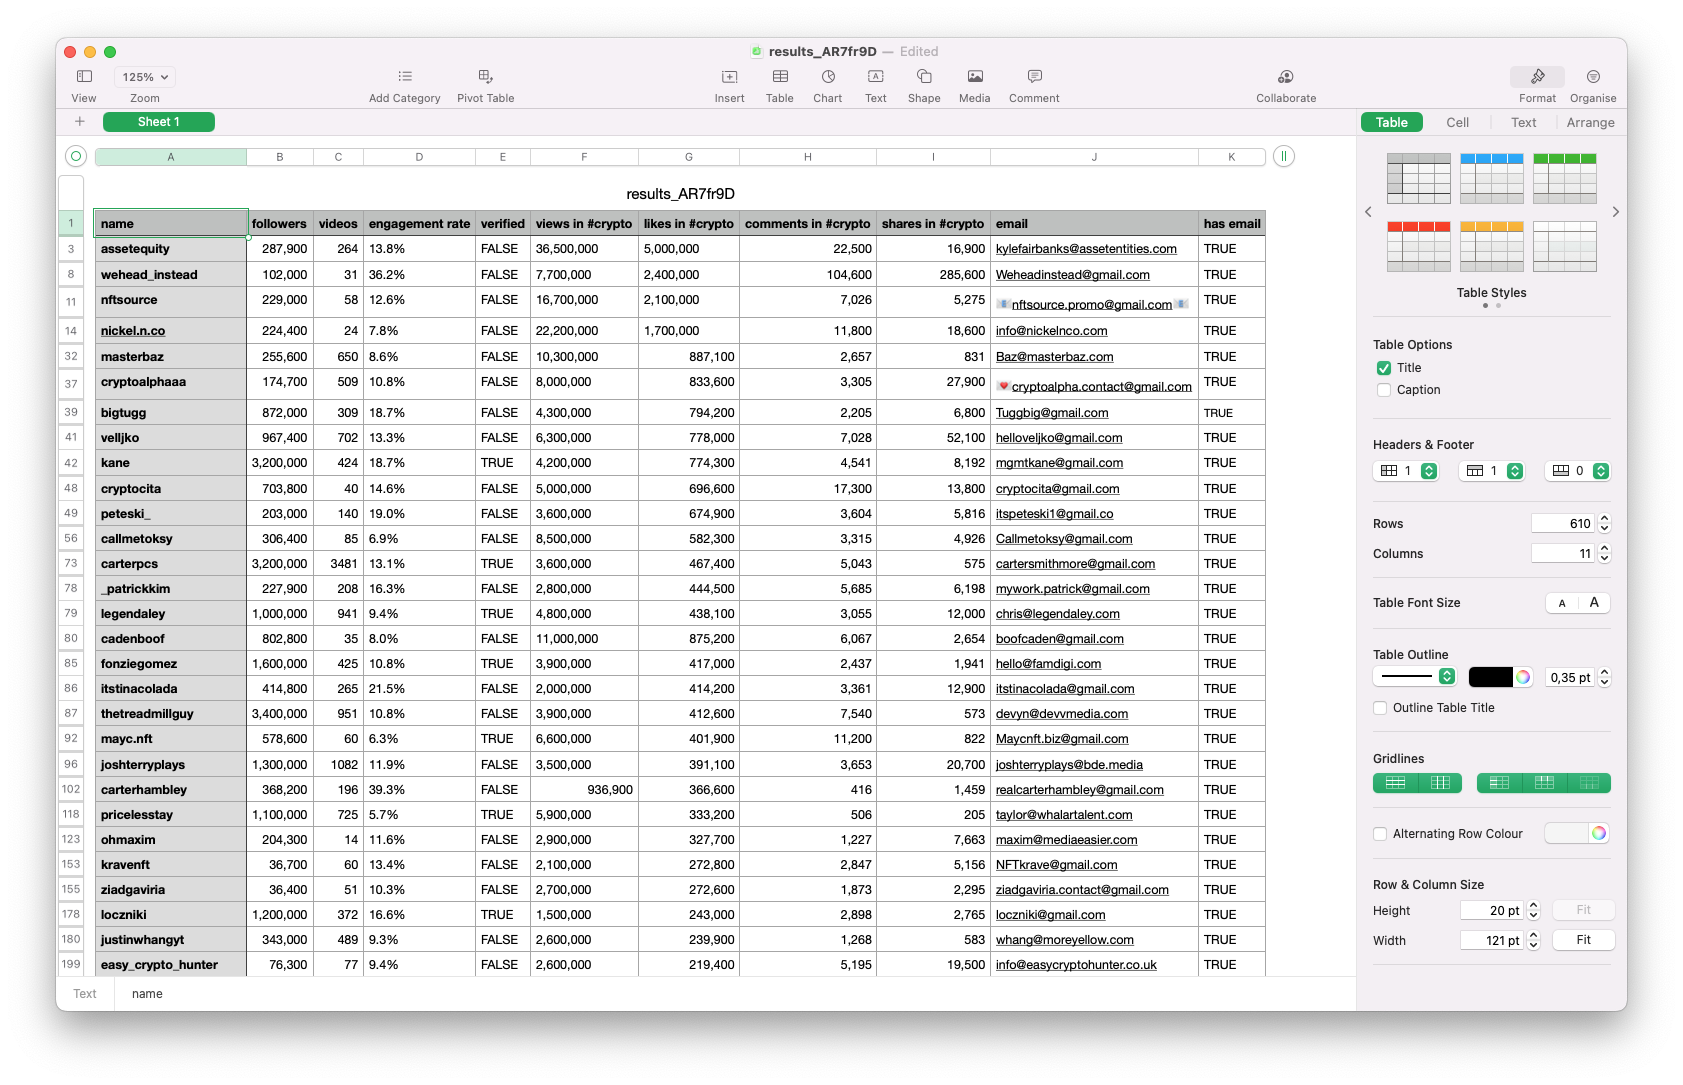Click the Rows value field
The image size is (1683, 1085).
tap(1563, 524)
